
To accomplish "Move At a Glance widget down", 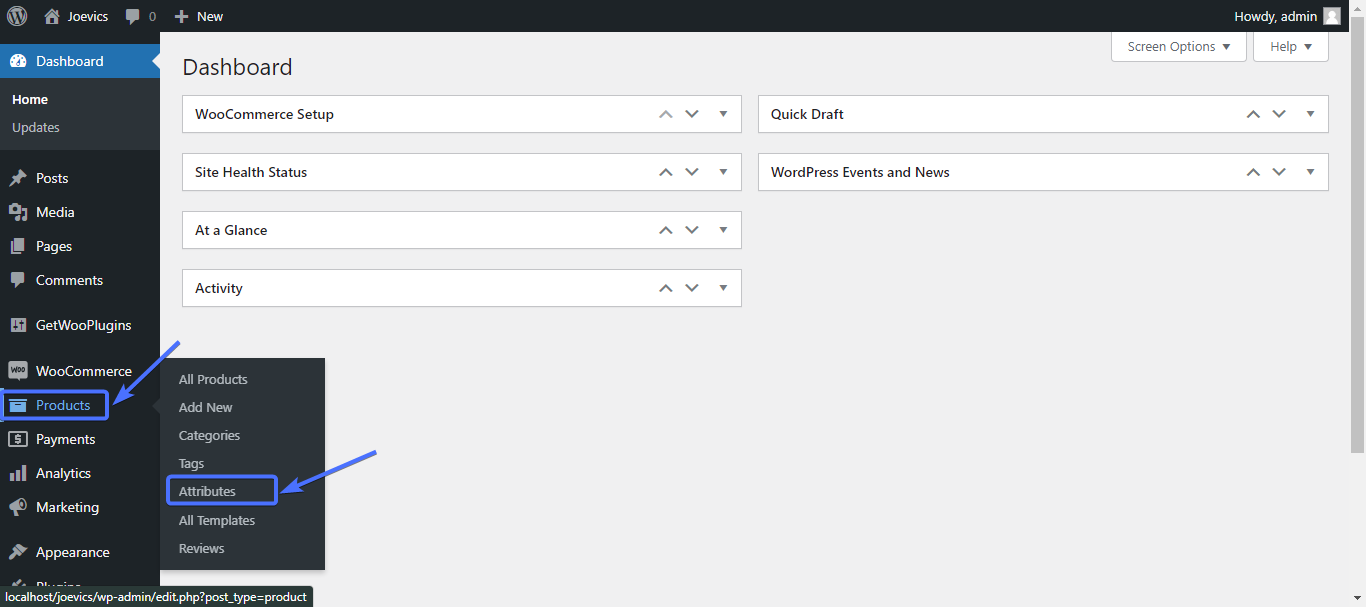I will pos(692,230).
